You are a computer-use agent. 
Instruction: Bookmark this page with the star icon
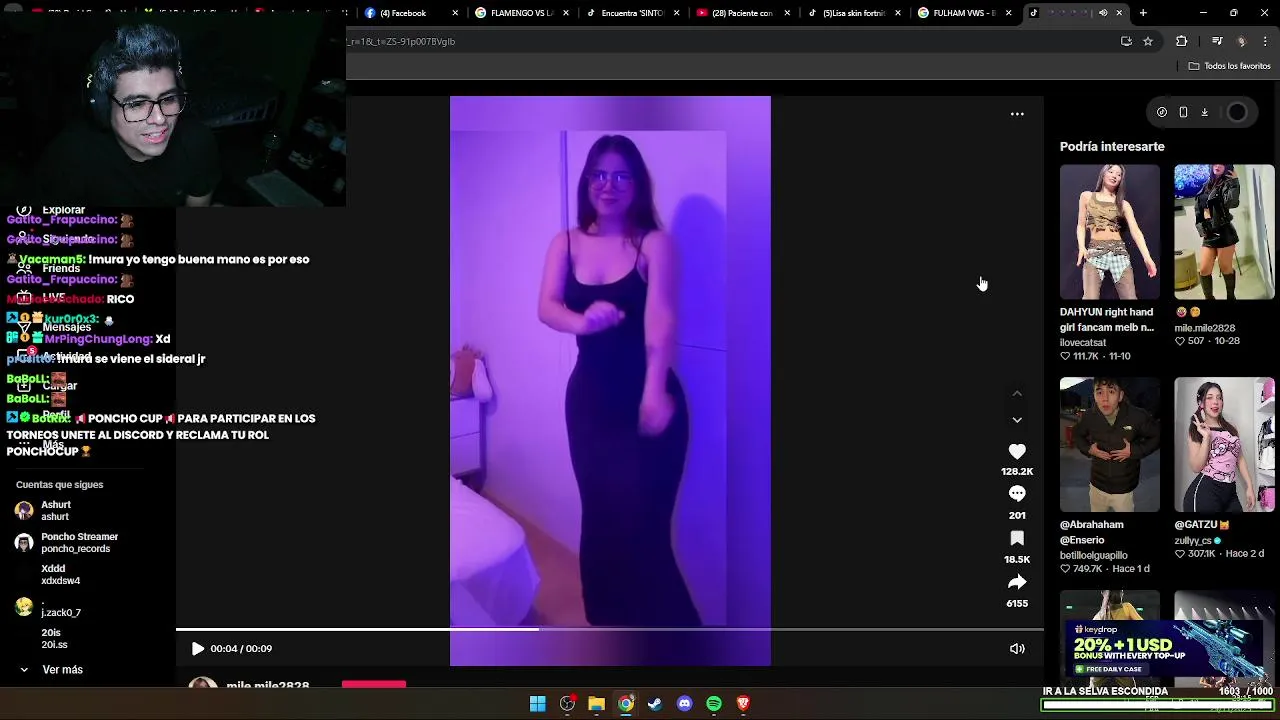point(1148,41)
